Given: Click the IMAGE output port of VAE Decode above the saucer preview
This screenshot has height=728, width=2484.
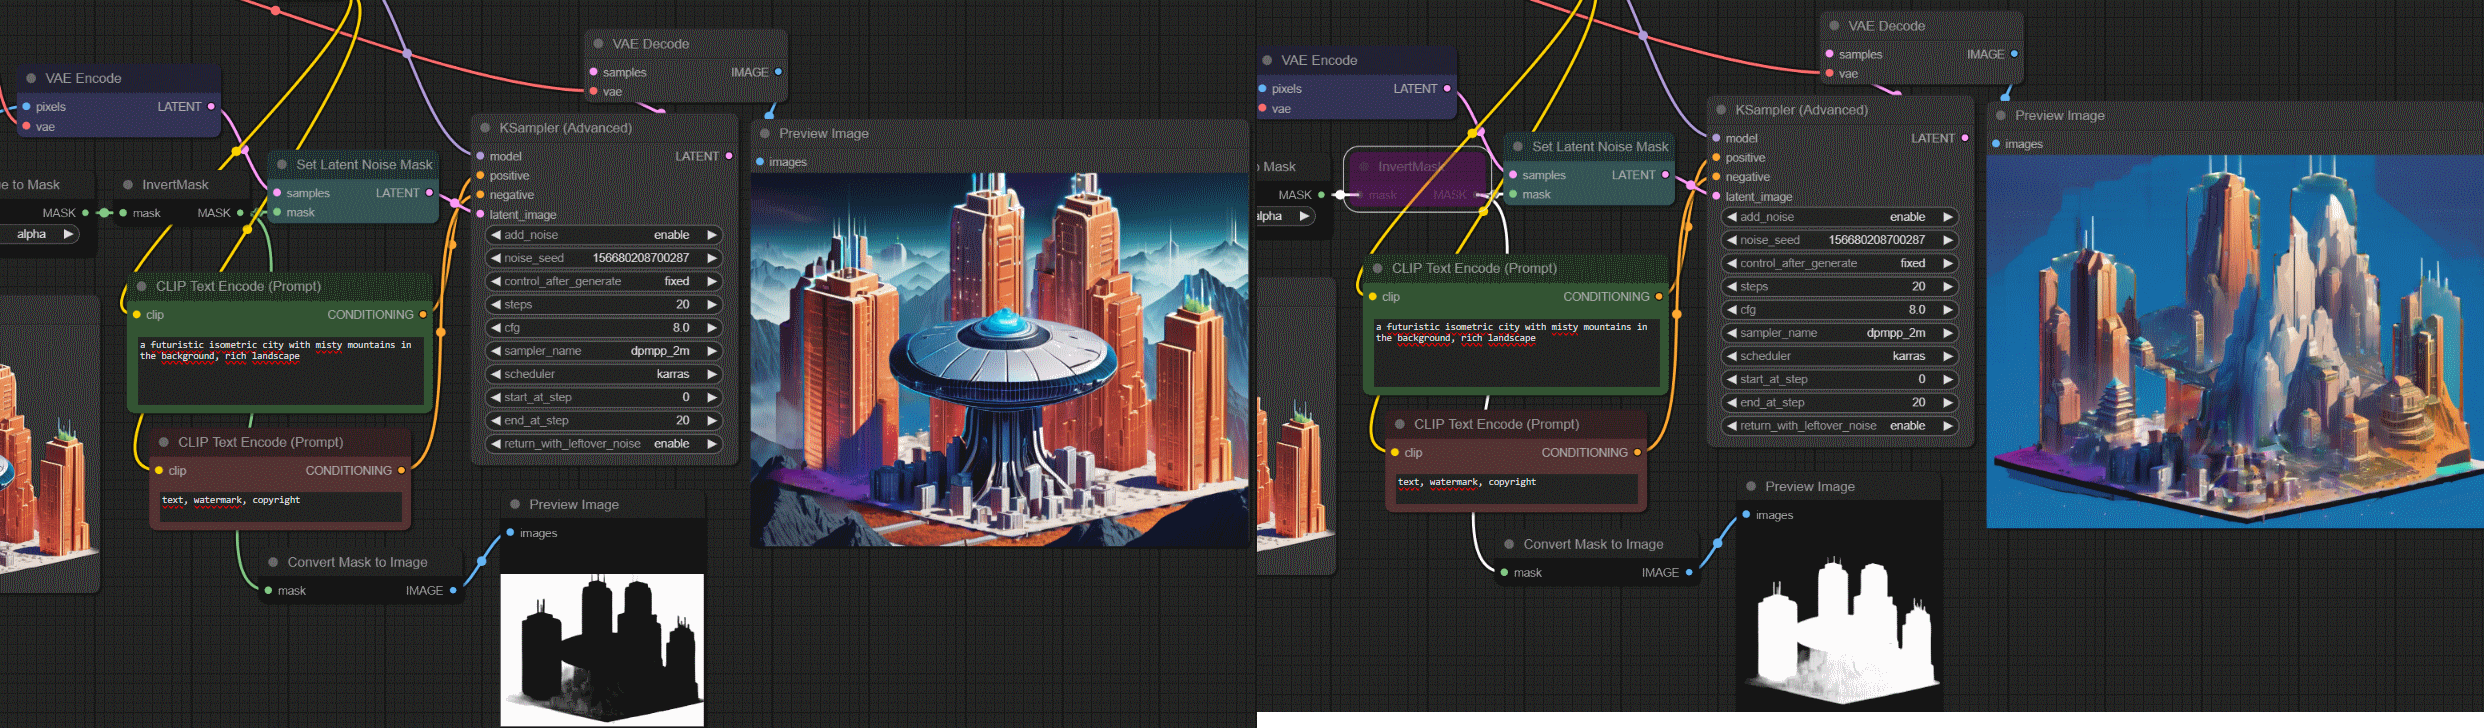Looking at the screenshot, I should (x=778, y=72).
